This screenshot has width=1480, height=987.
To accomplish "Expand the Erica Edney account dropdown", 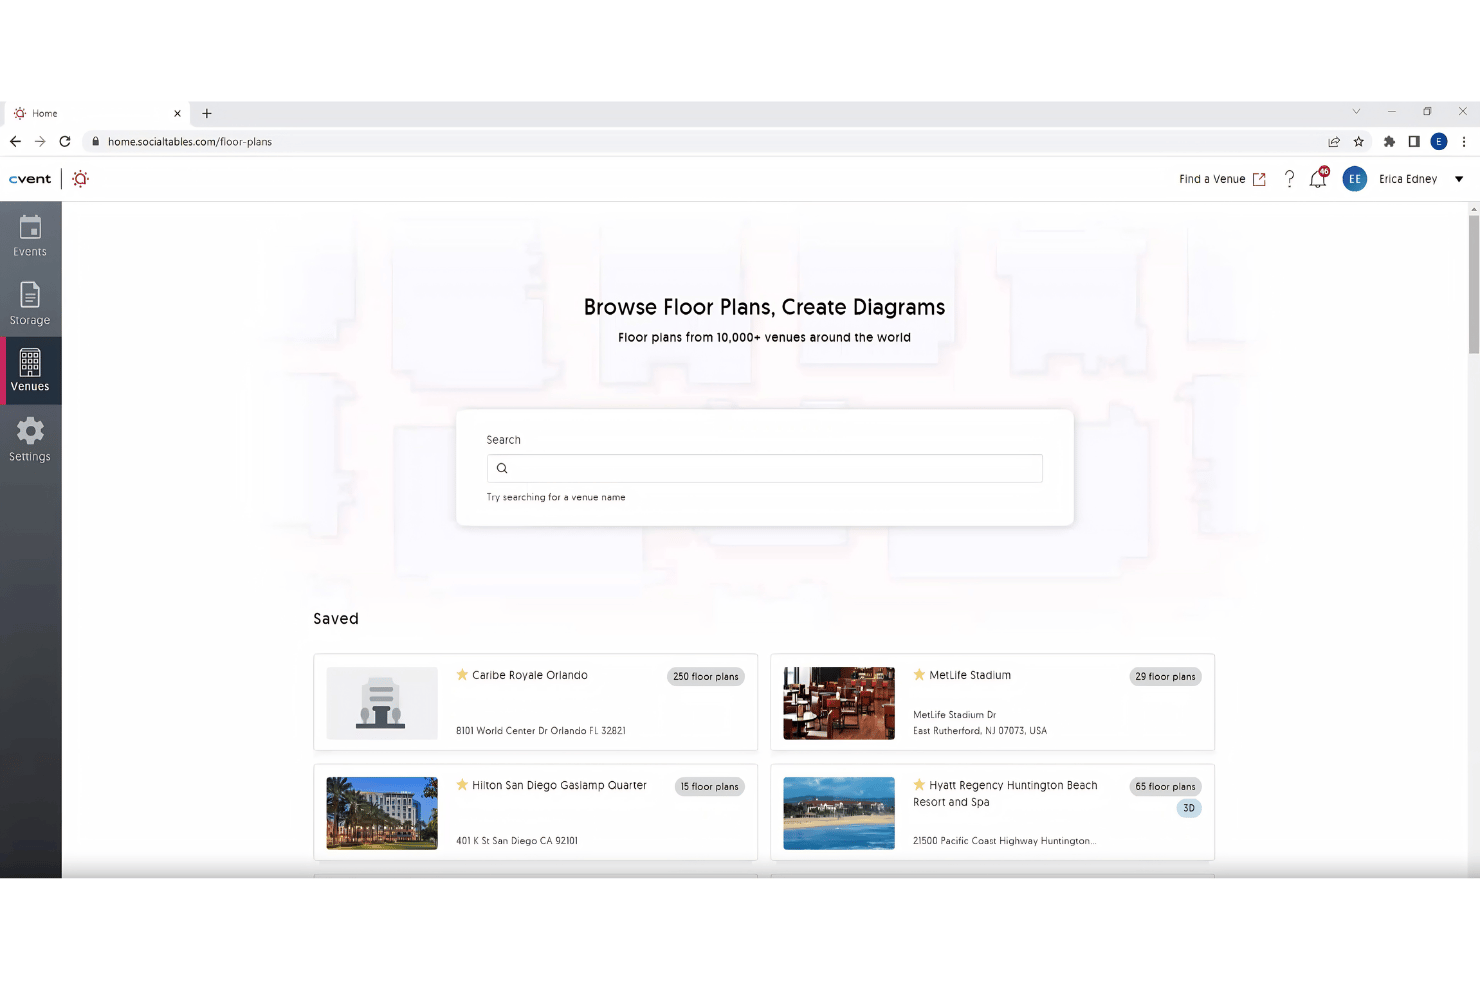I will click(x=1459, y=179).
